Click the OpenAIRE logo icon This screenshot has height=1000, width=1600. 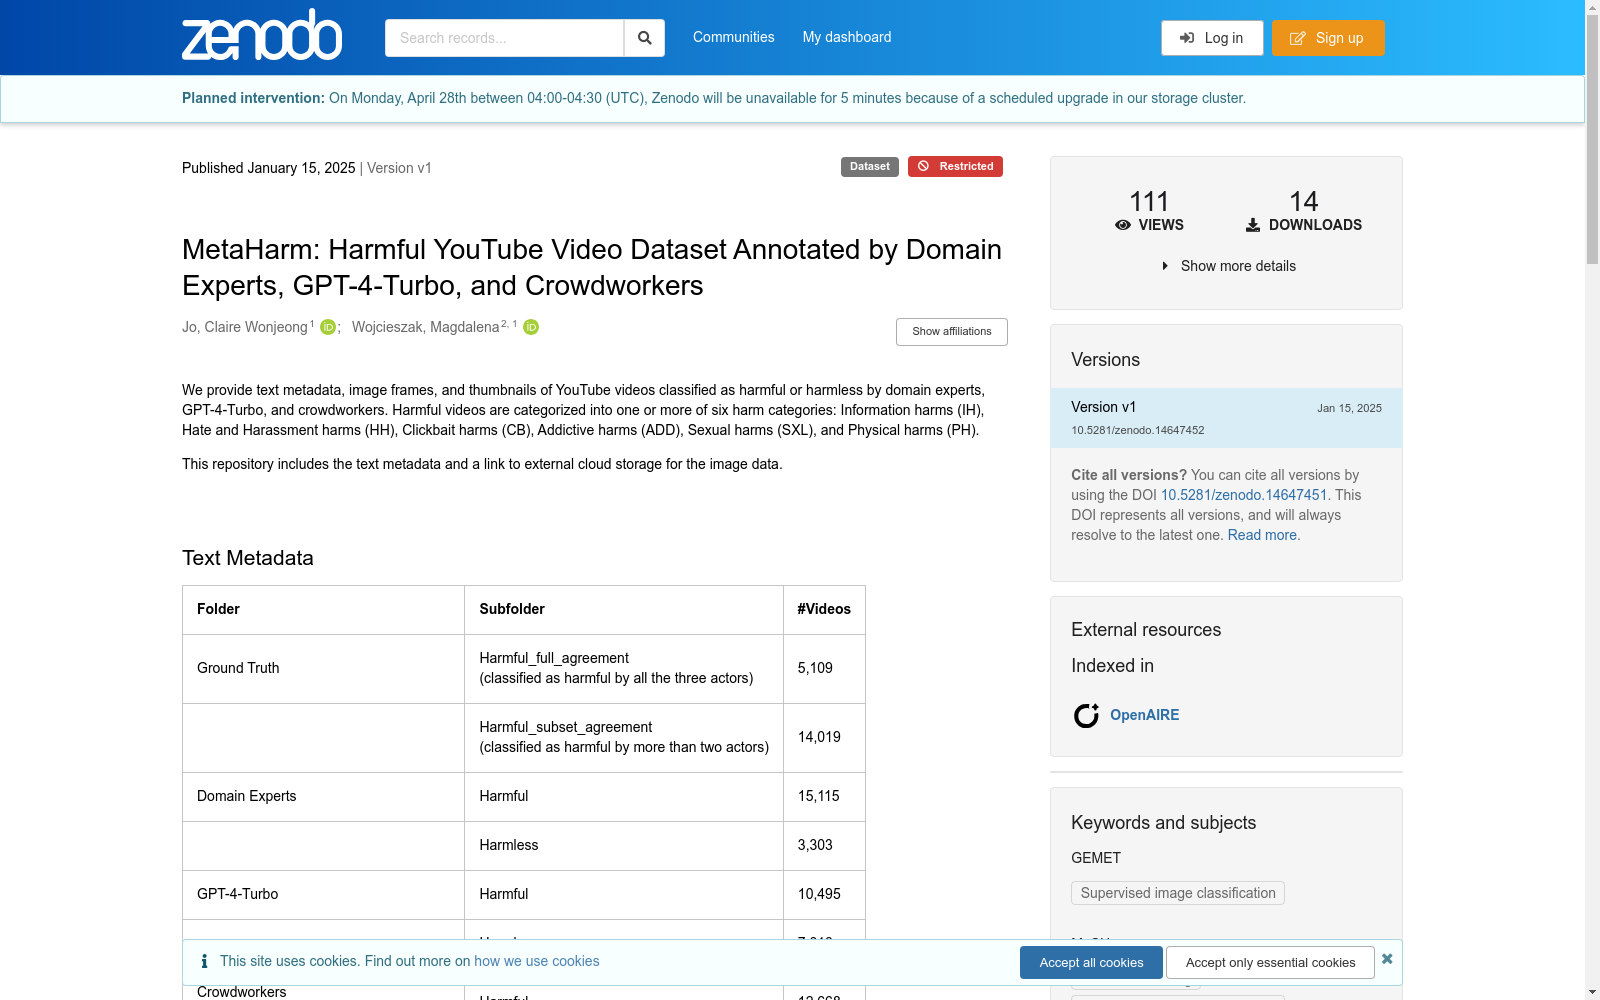click(x=1086, y=715)
